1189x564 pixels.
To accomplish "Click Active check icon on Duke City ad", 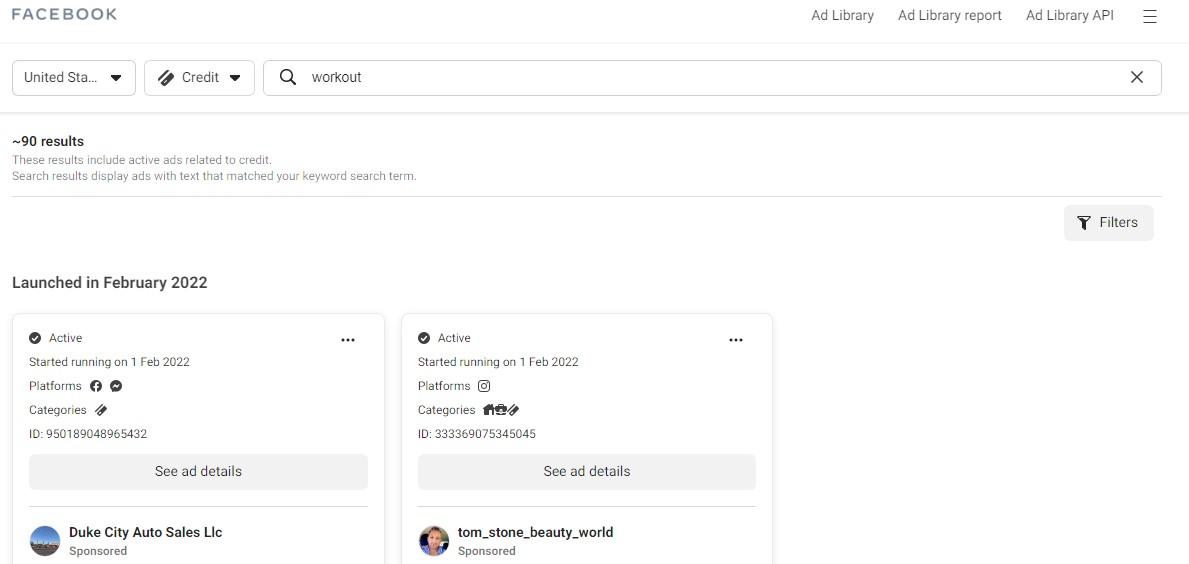I will [35, 338].
